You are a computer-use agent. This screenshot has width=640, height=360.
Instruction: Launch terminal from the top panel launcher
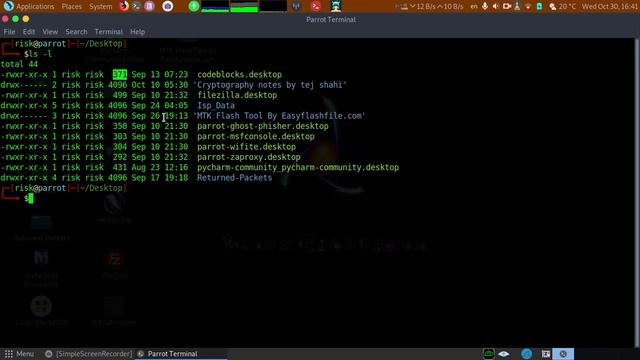point(136,6)
